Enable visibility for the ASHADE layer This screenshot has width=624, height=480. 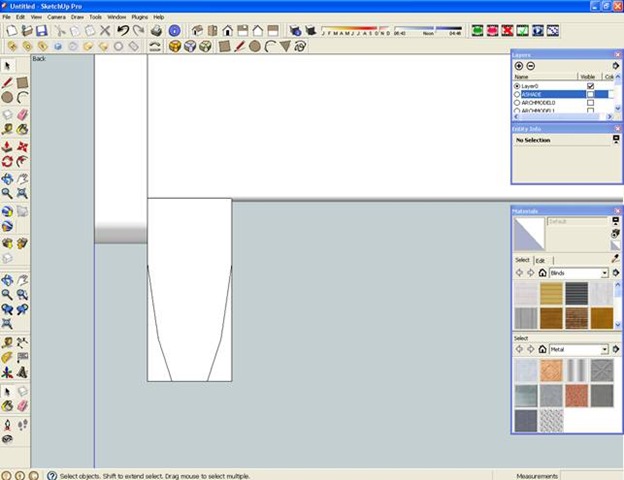(590, 94)
